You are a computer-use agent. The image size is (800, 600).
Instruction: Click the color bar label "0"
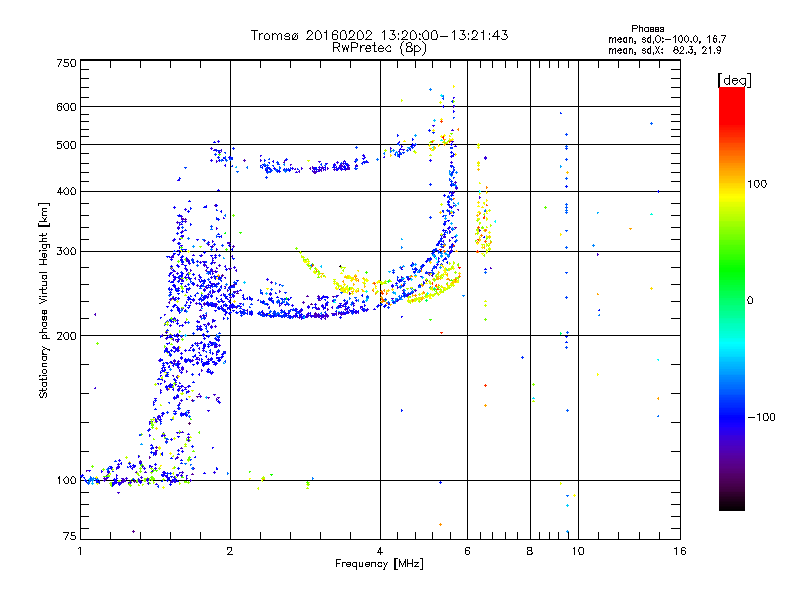750,301
